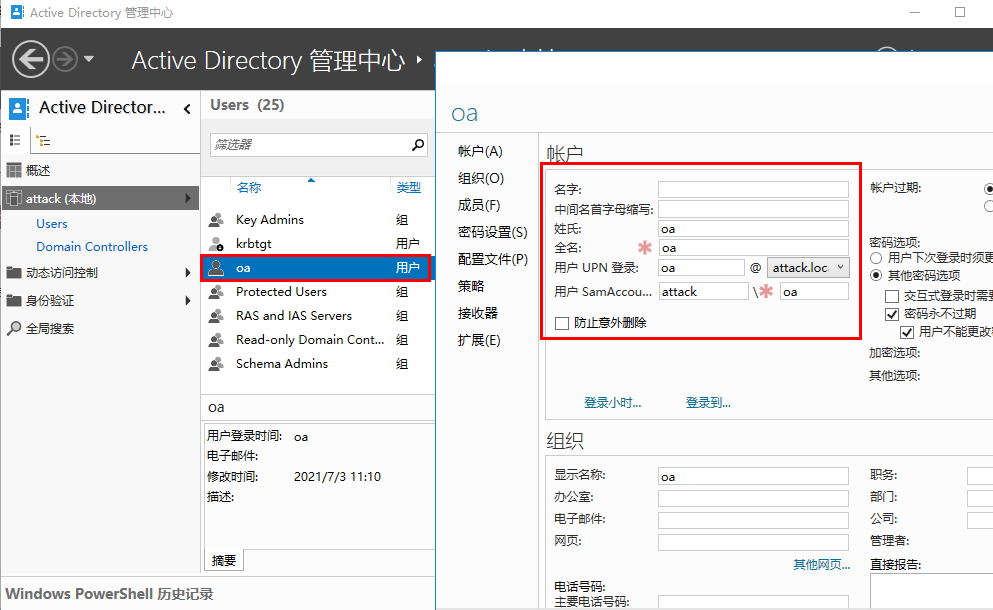Viewport: 993px width, 610px height.
Task: Click the 用户 UPN 登录 name field
Action: pyautogui.click(x=701, y=268)
